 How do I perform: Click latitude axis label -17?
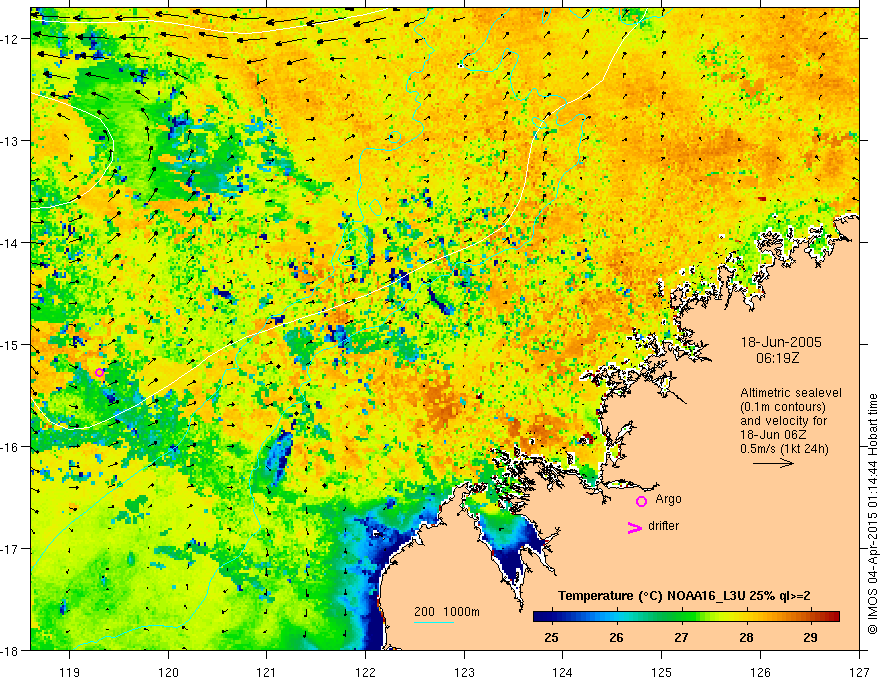click(x=11, y=549)
